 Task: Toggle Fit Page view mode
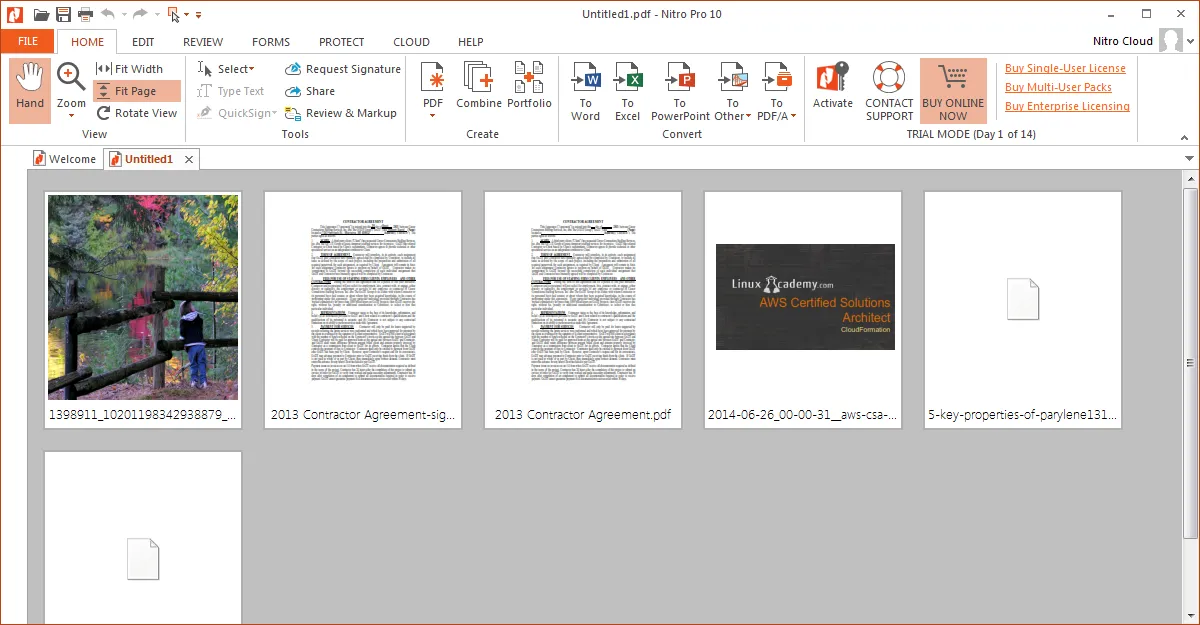point(136,90)
